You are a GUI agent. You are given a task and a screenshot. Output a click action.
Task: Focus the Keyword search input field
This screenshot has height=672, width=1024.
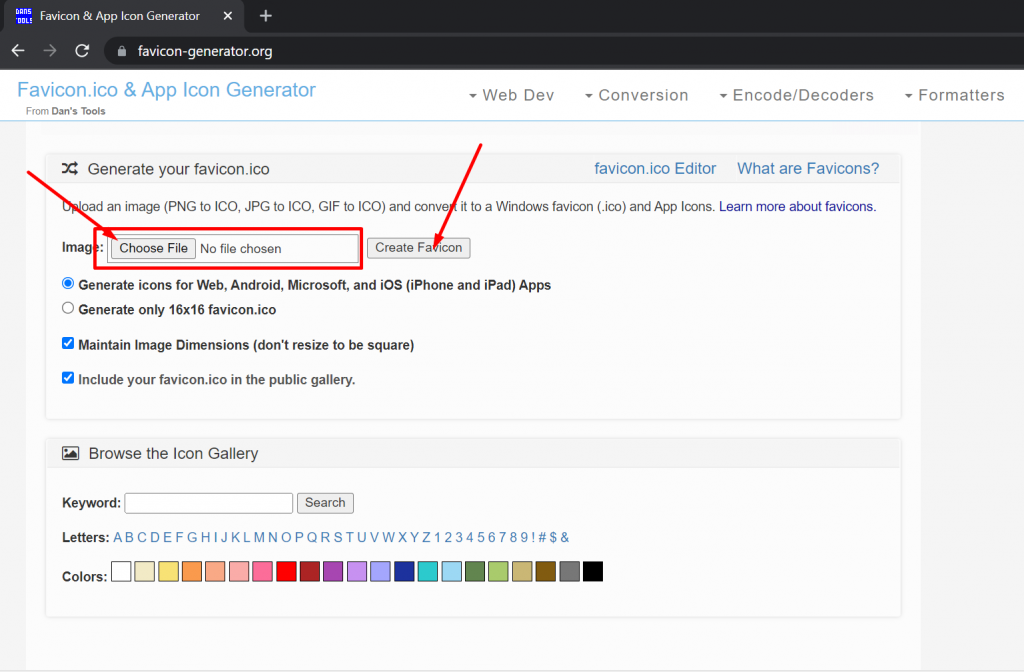tap(208, 503)
